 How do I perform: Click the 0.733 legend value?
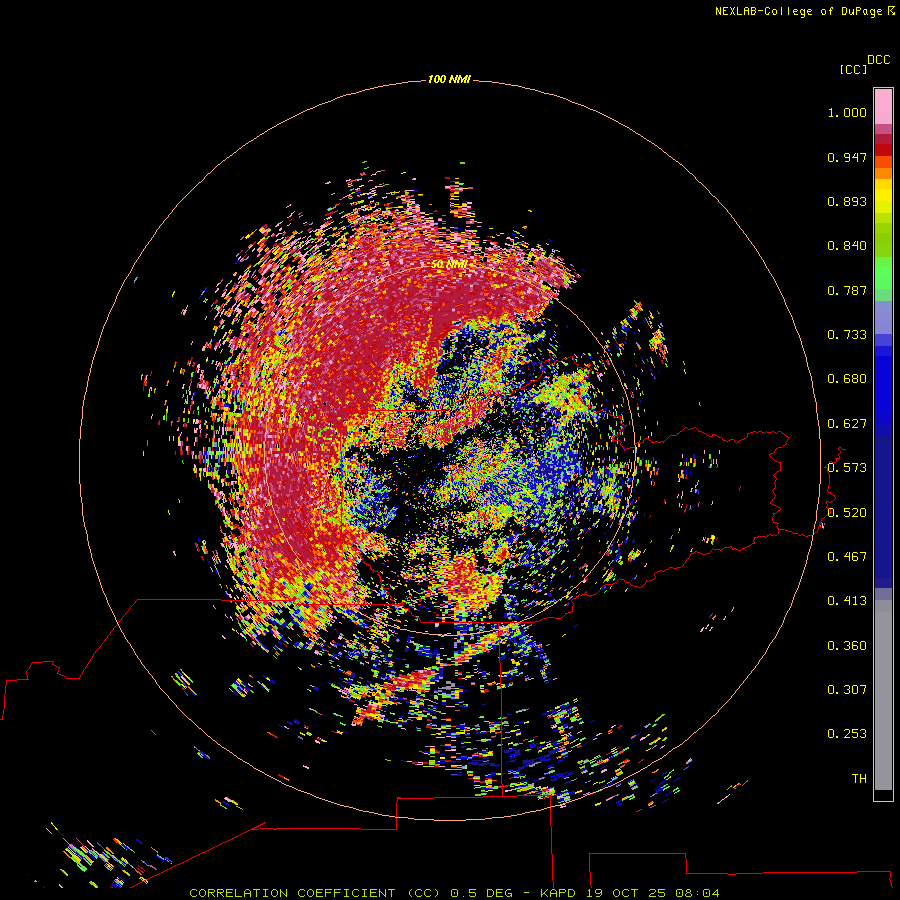click(x=847, y=335)
